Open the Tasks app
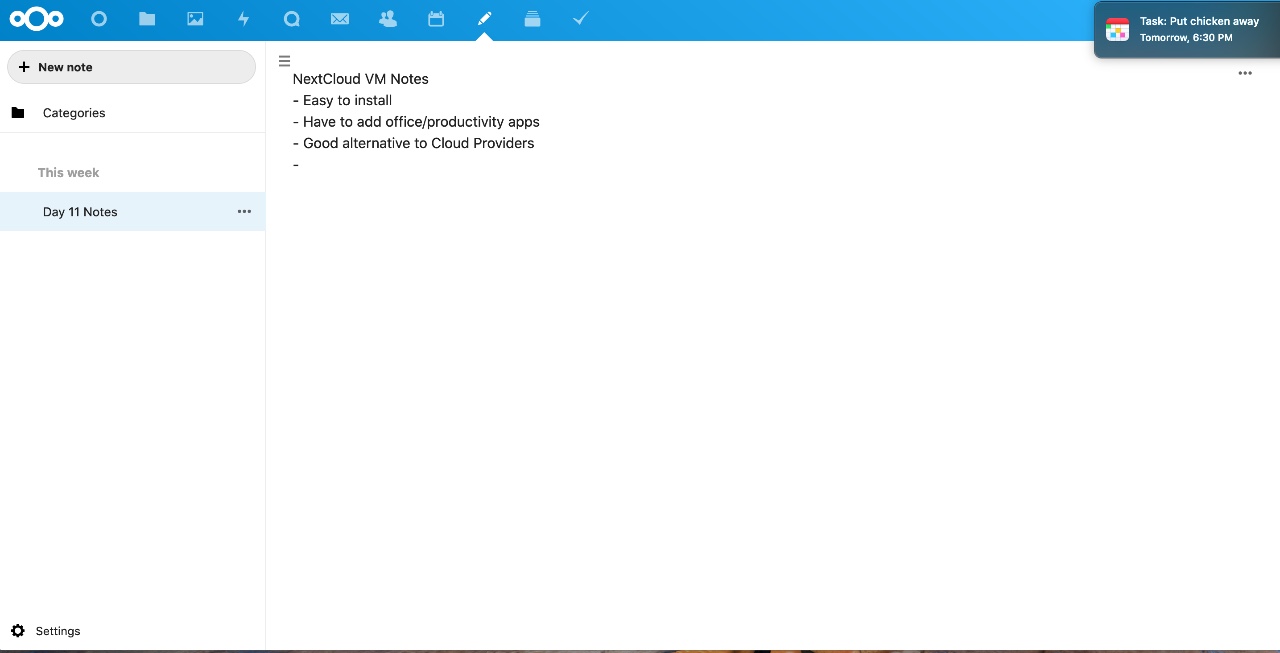 point(580,18)
